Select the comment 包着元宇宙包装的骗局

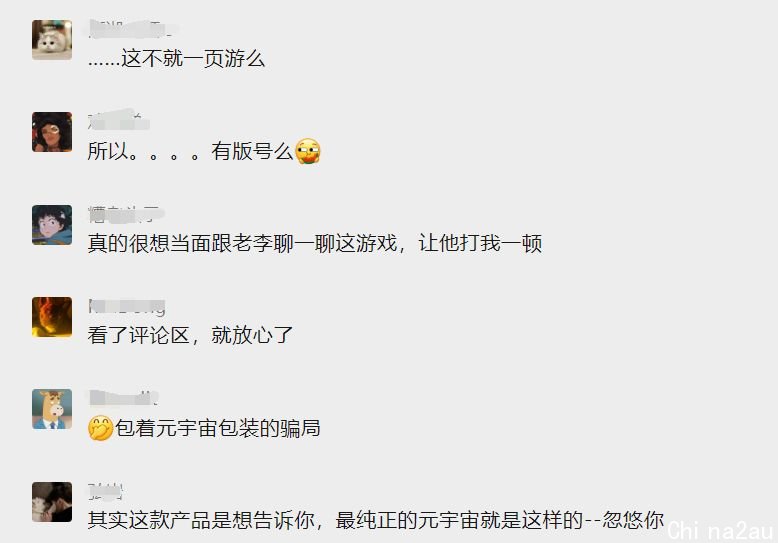[x=204, y=428]
